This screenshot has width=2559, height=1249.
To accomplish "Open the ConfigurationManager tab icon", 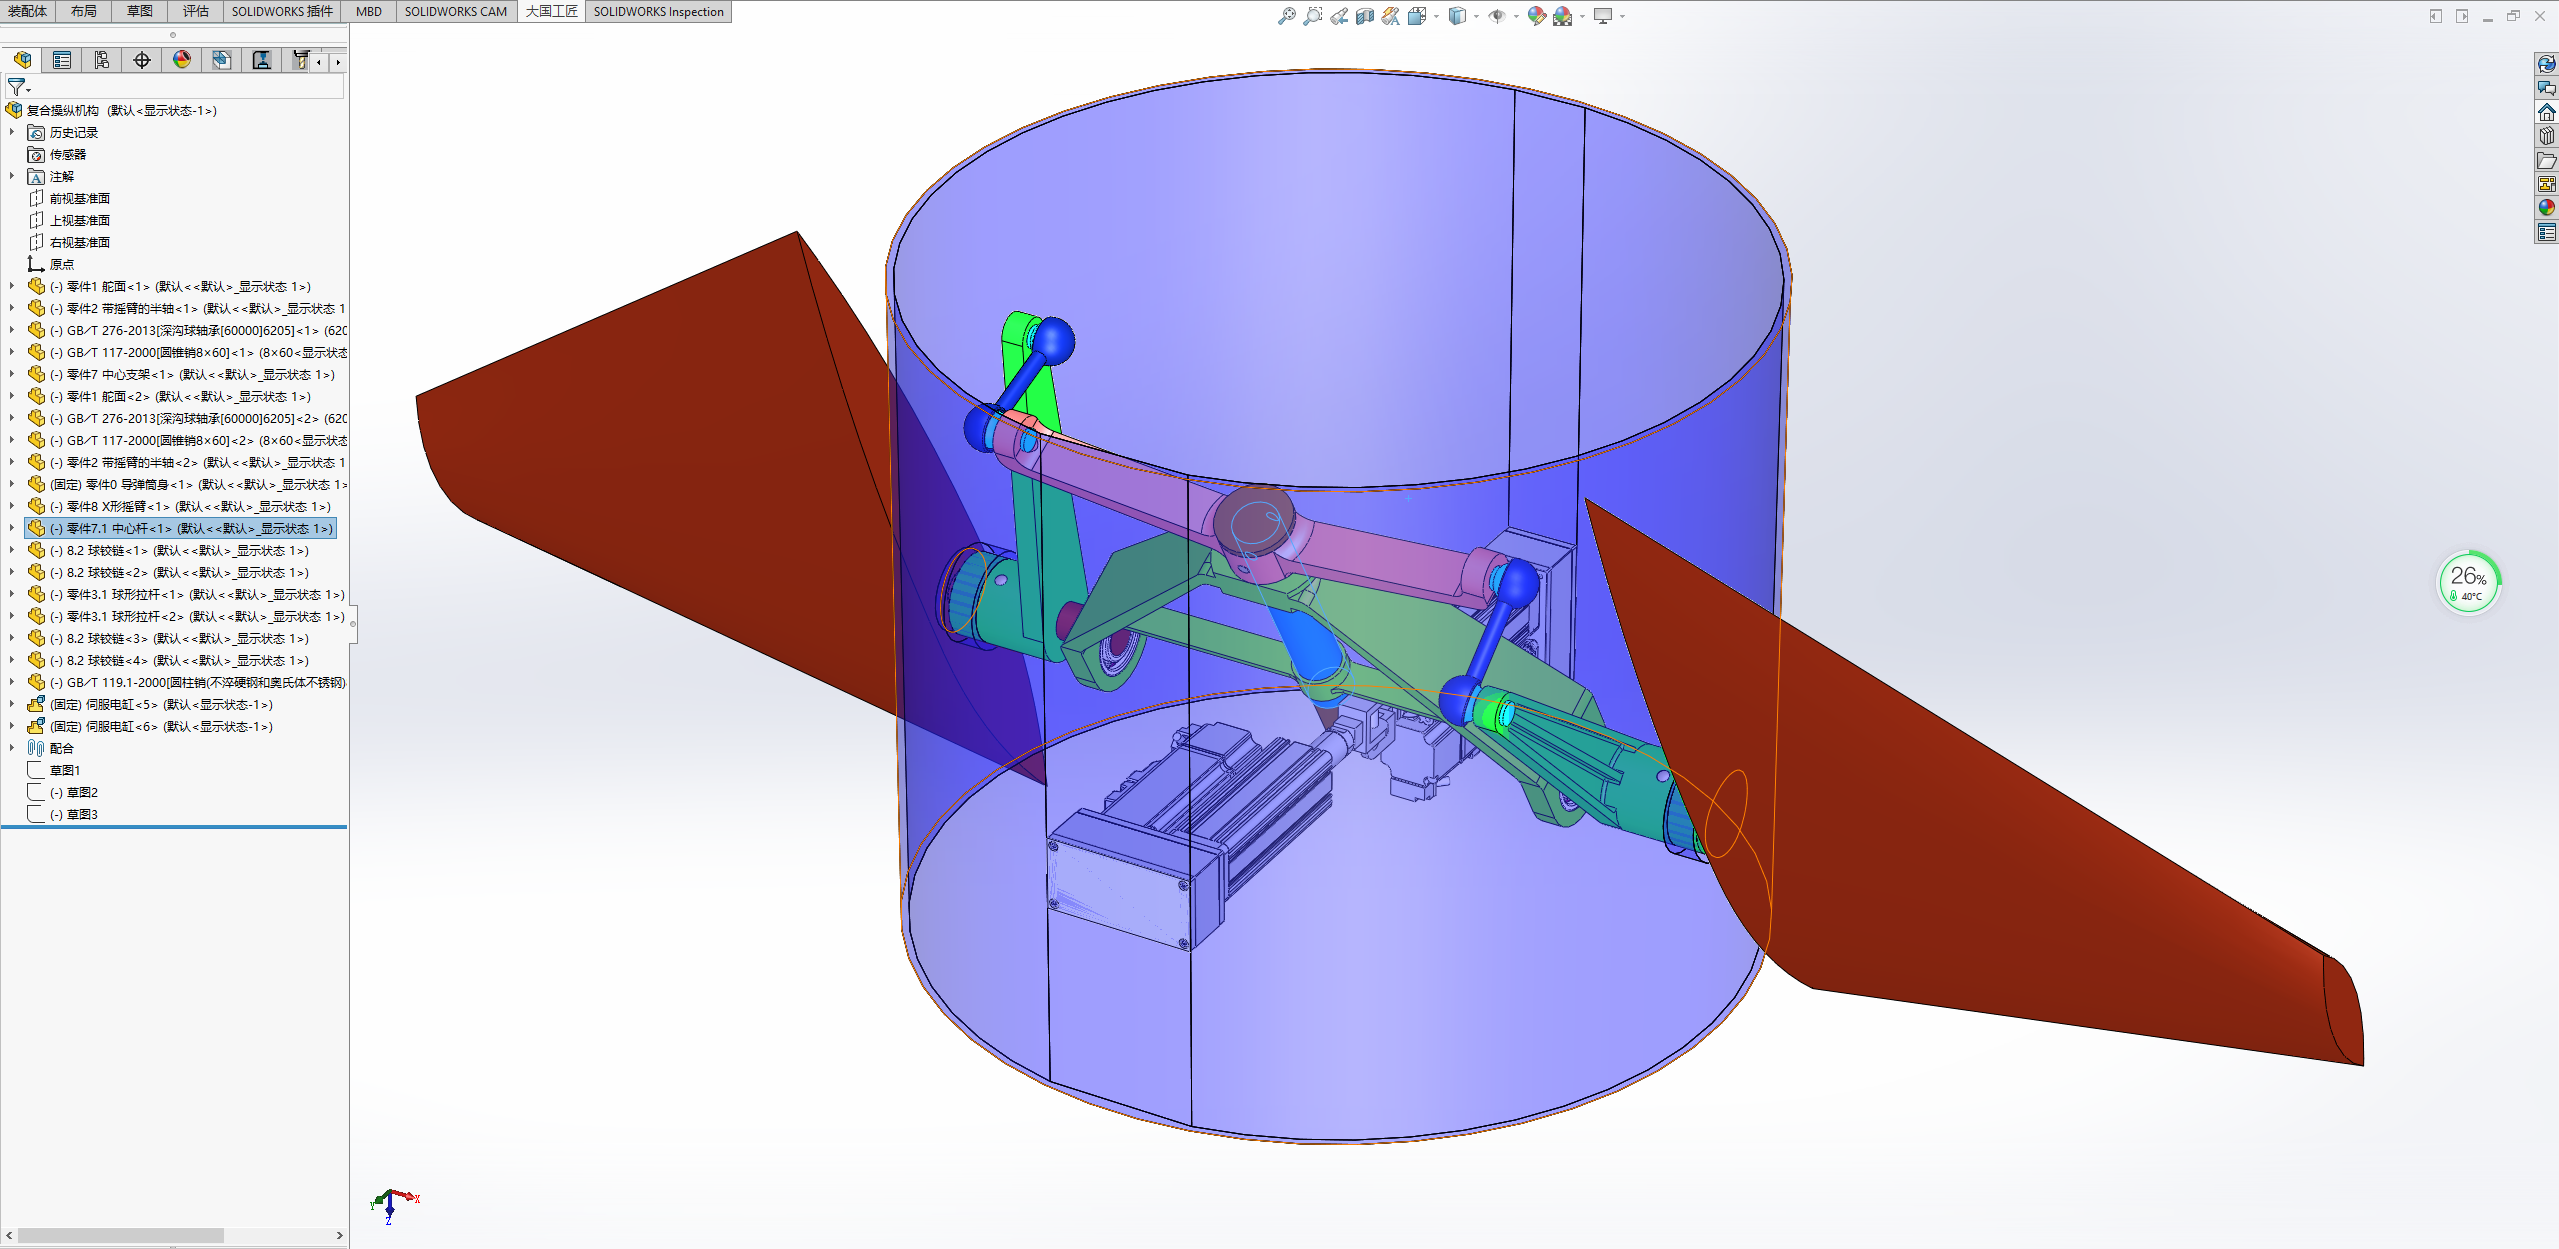I will coord(102,60).
